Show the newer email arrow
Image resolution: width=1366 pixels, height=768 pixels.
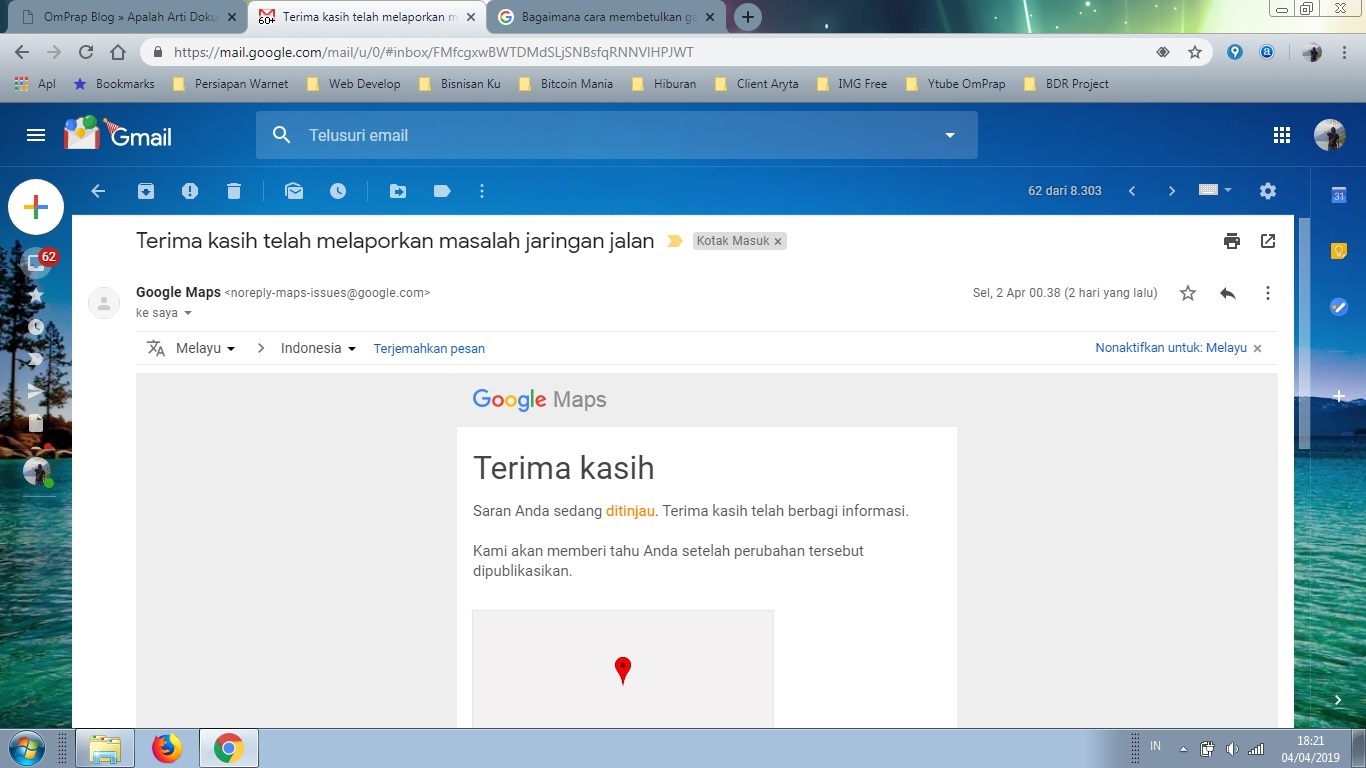coord(1132,191)
